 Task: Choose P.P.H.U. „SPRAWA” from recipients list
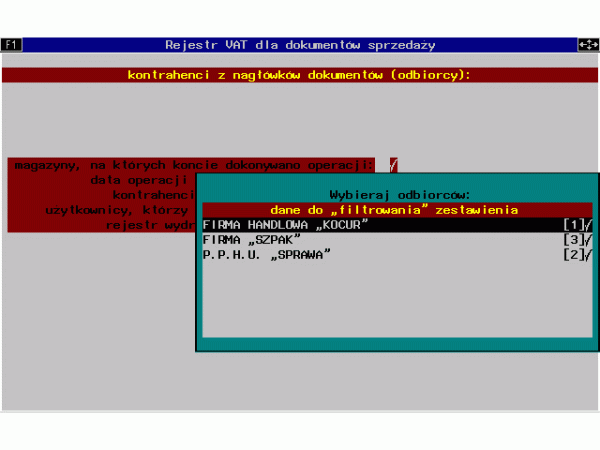click(266, 255)
